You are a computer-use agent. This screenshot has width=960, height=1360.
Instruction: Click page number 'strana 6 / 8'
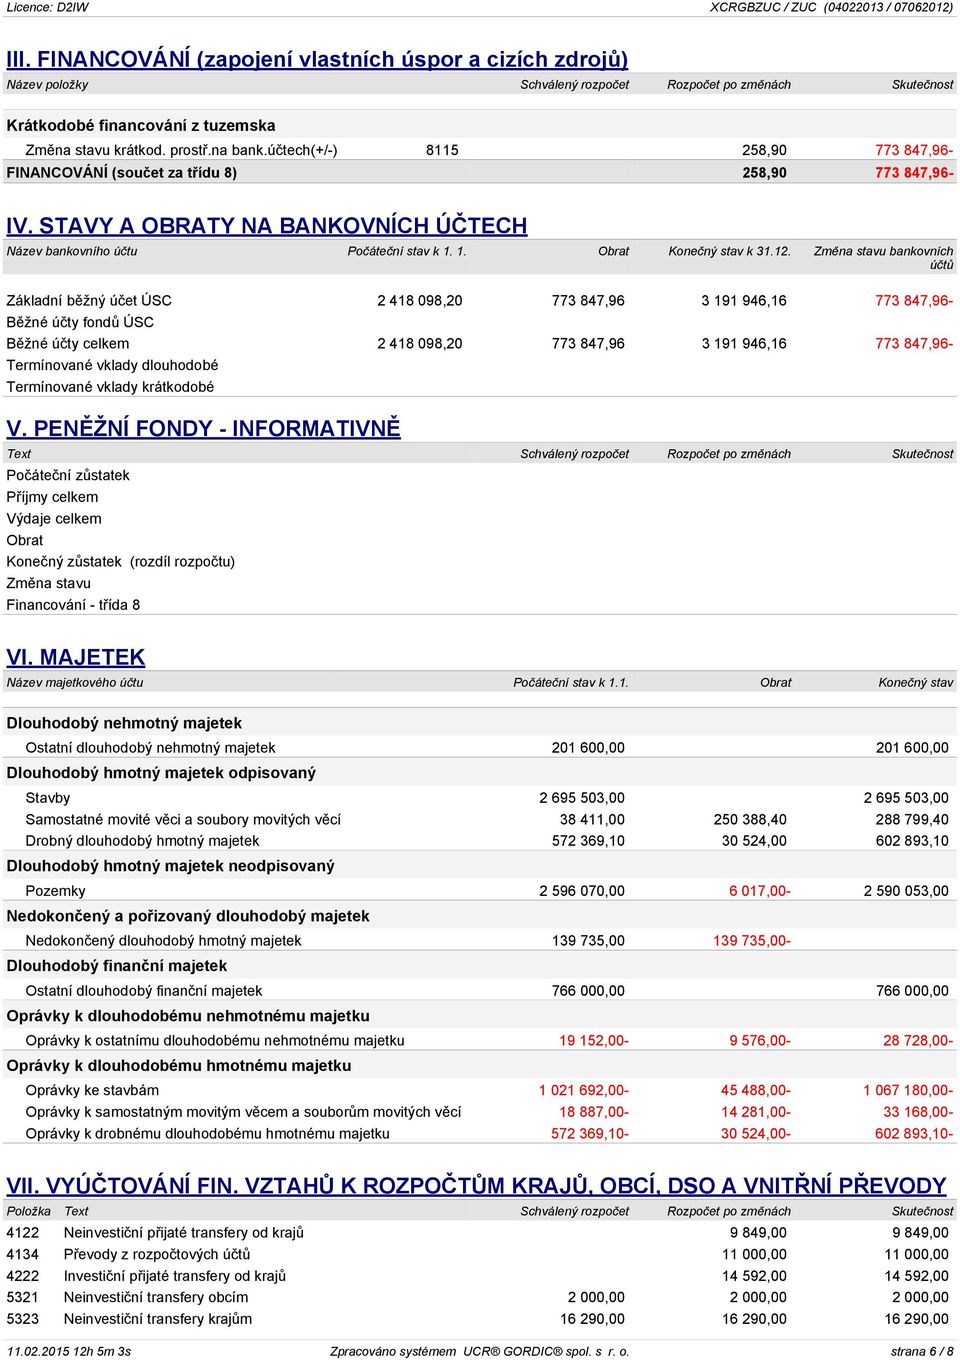coord(922,1351)
